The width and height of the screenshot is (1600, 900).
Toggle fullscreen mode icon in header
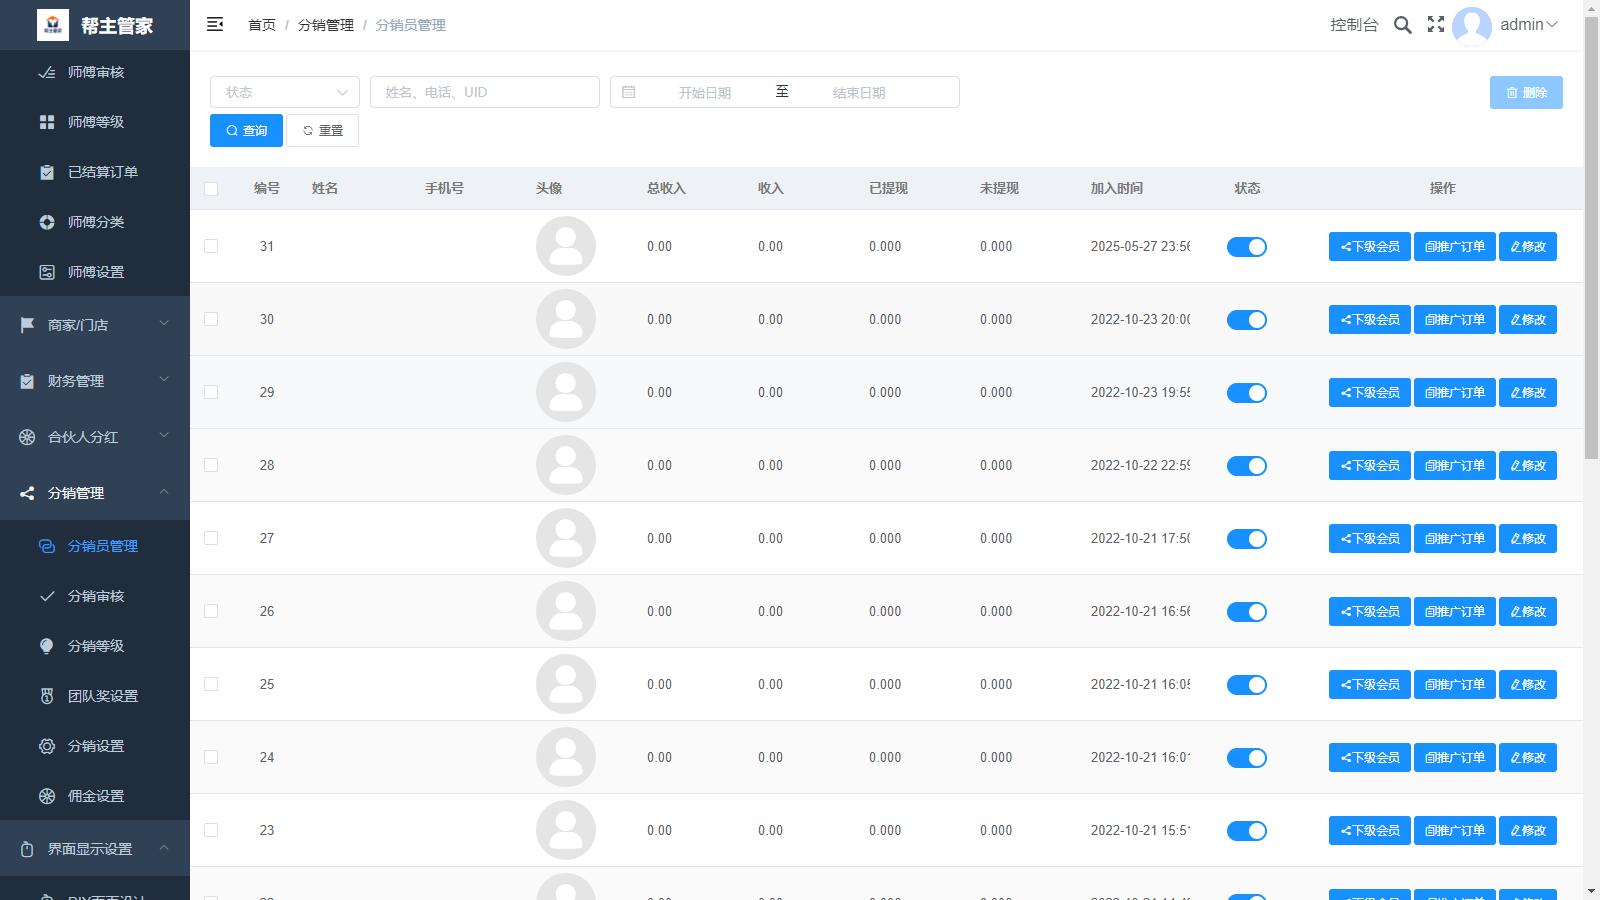pos(1436,25)
